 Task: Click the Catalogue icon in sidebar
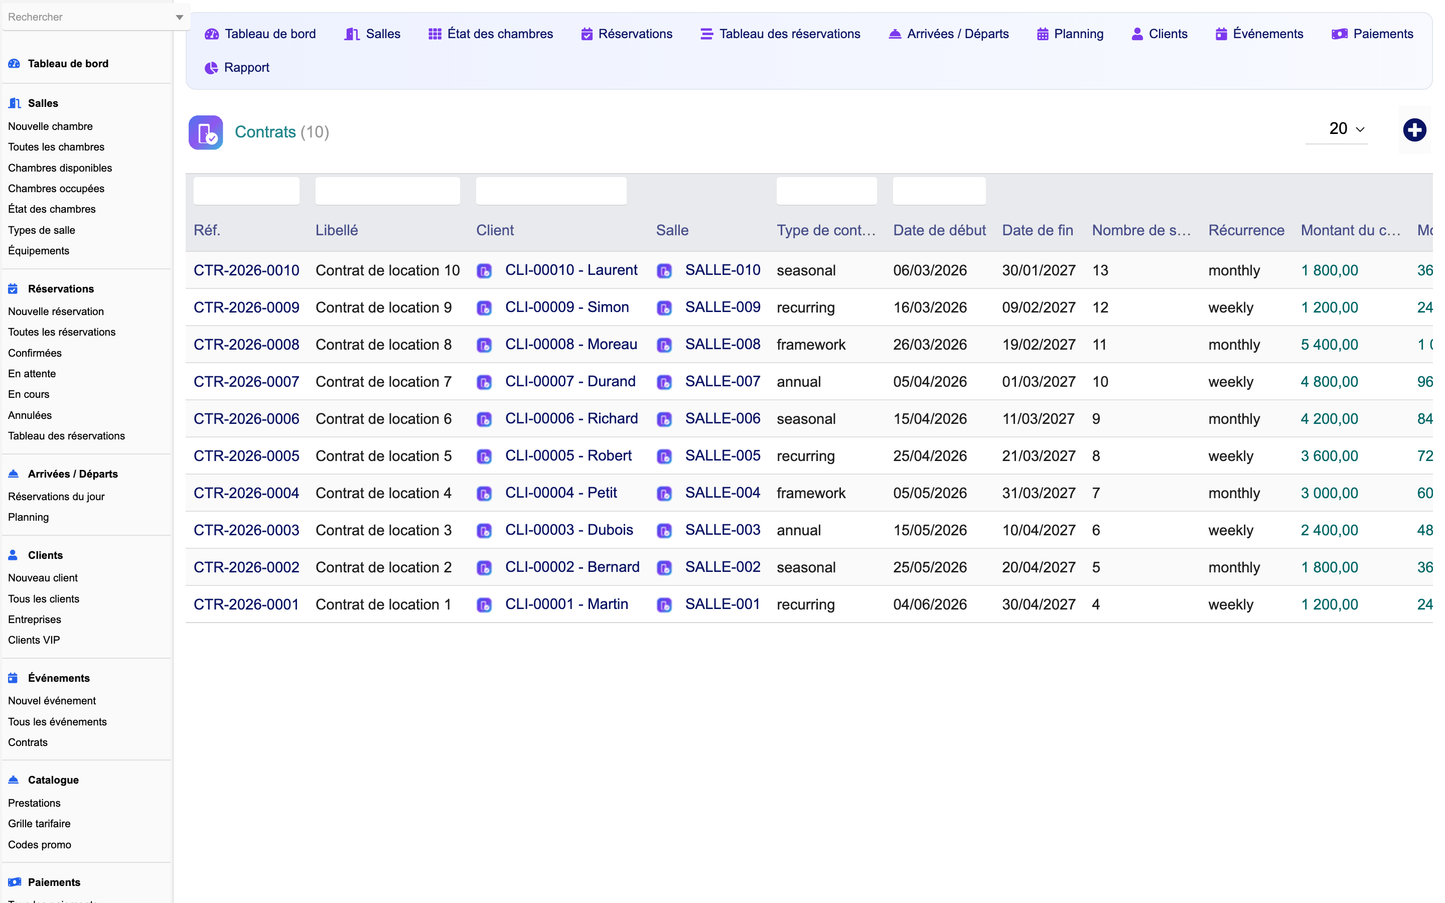click(14, 780)
